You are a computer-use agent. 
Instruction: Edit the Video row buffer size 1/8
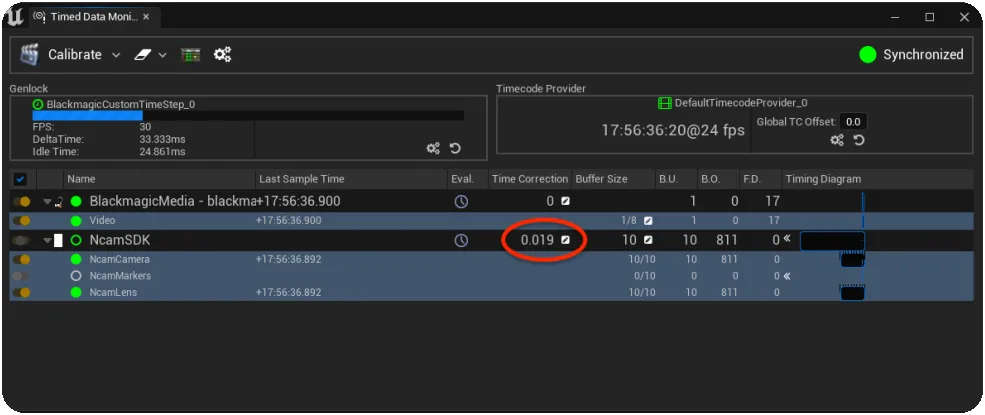(x=628, y=221)
